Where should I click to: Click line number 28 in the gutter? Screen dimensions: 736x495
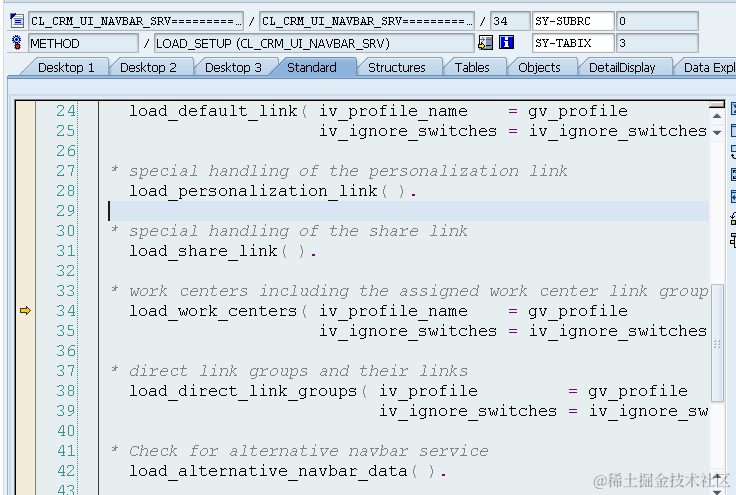(x=66, y=190)
